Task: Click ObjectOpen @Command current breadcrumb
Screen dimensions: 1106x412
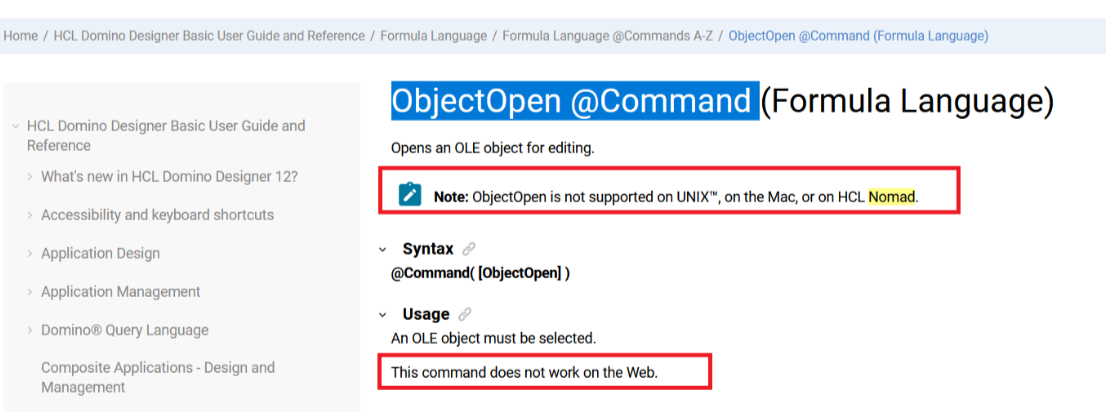Action: 858,35
